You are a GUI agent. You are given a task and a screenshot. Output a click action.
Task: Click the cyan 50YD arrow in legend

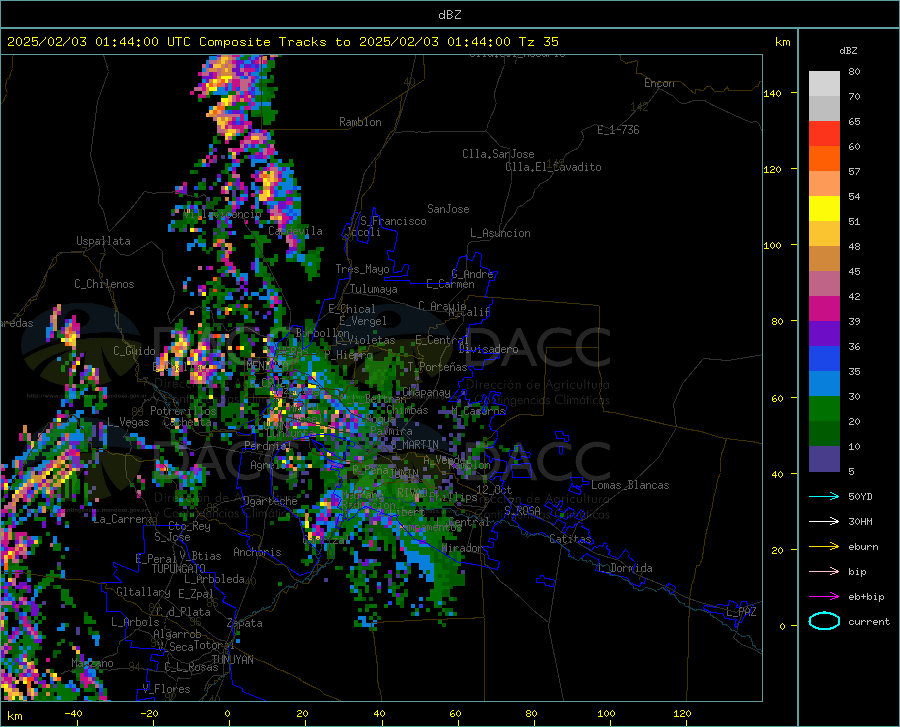824,496
